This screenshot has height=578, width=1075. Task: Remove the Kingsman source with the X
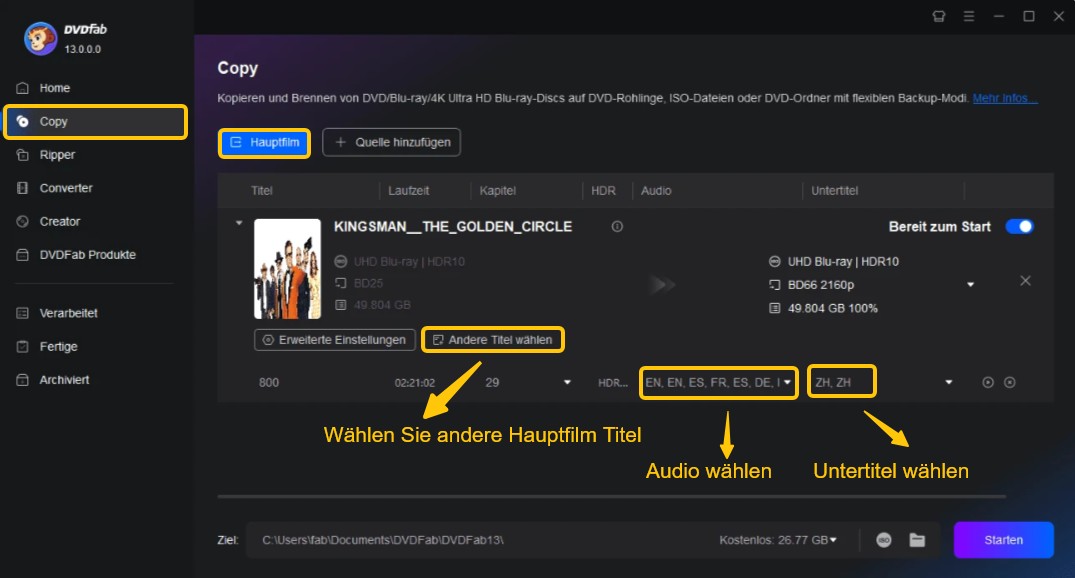pos(1025,281)
